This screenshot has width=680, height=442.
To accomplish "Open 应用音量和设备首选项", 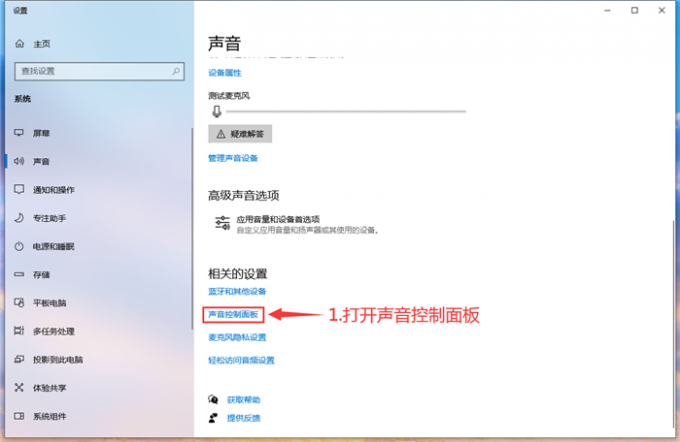I will pyautogui.click(x=298, y=224).
